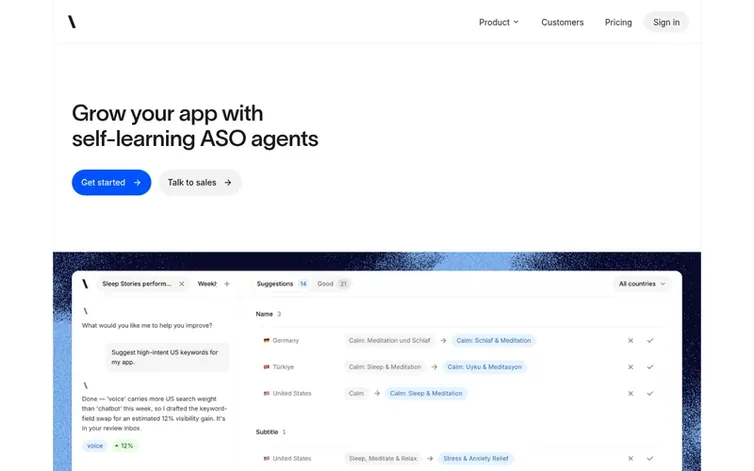Click the backslash logo in the dashboard panel
The height and width of the screenshot is (471, 754).
pyautogui.click(x=85, y=284)
